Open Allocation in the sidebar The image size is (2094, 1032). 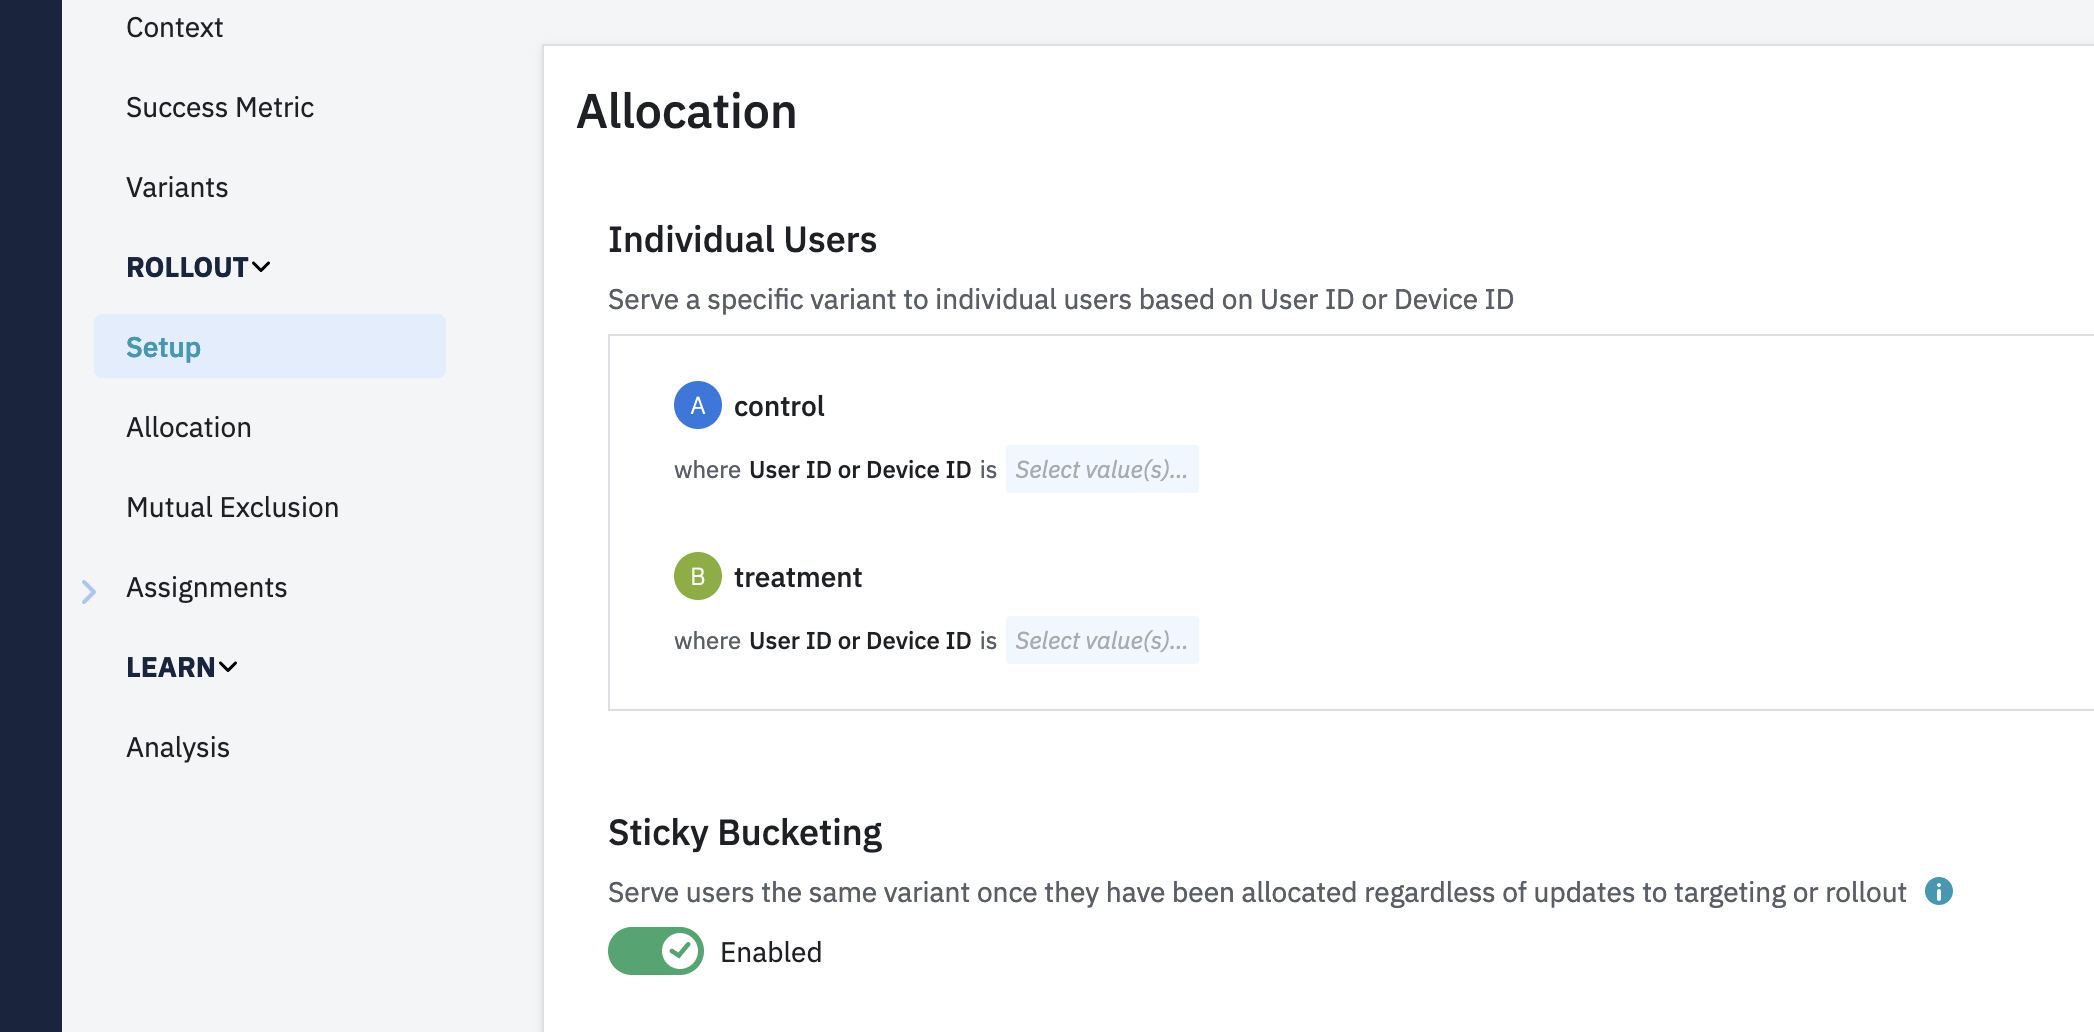click(189, 427)
